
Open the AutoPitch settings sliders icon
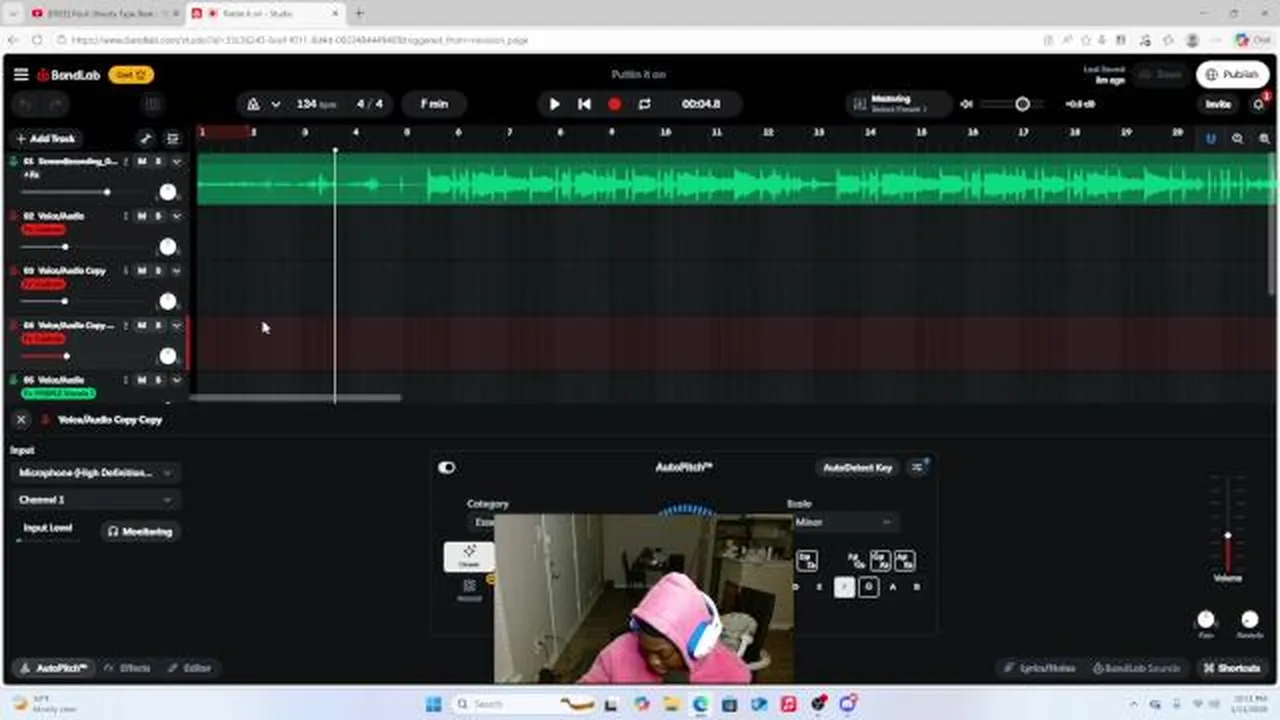click(x=918, y=468)
